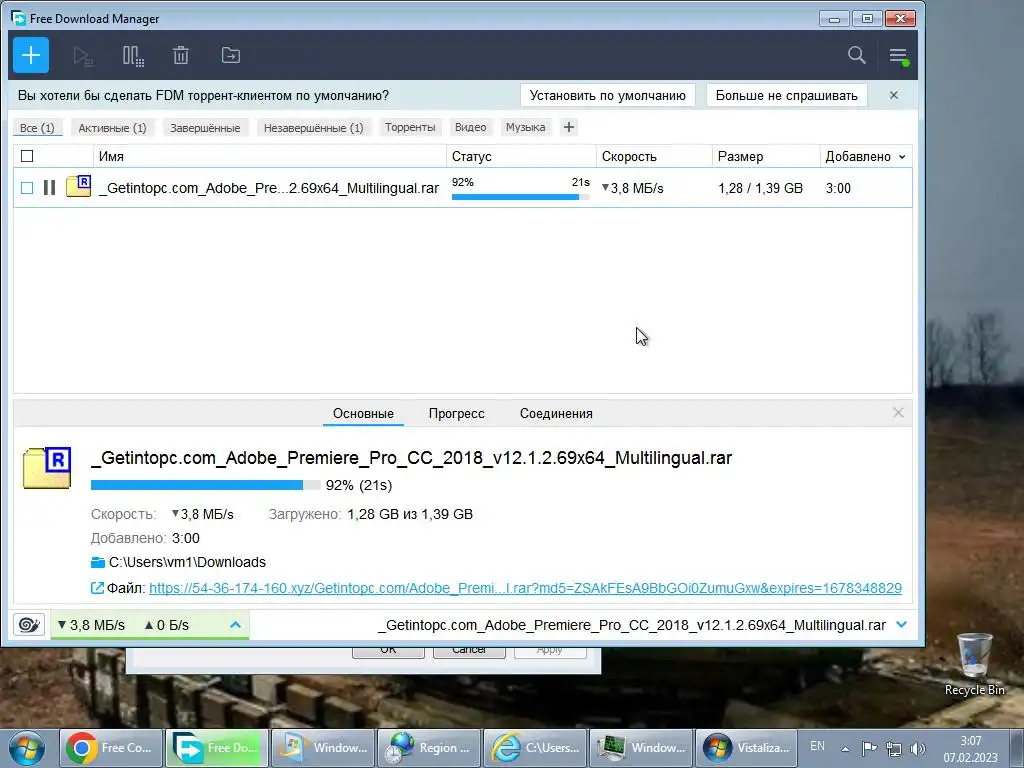Select the Торренты filter tab
The width and height of the screenshot is (1024, 768).
(x=410, y=127)
